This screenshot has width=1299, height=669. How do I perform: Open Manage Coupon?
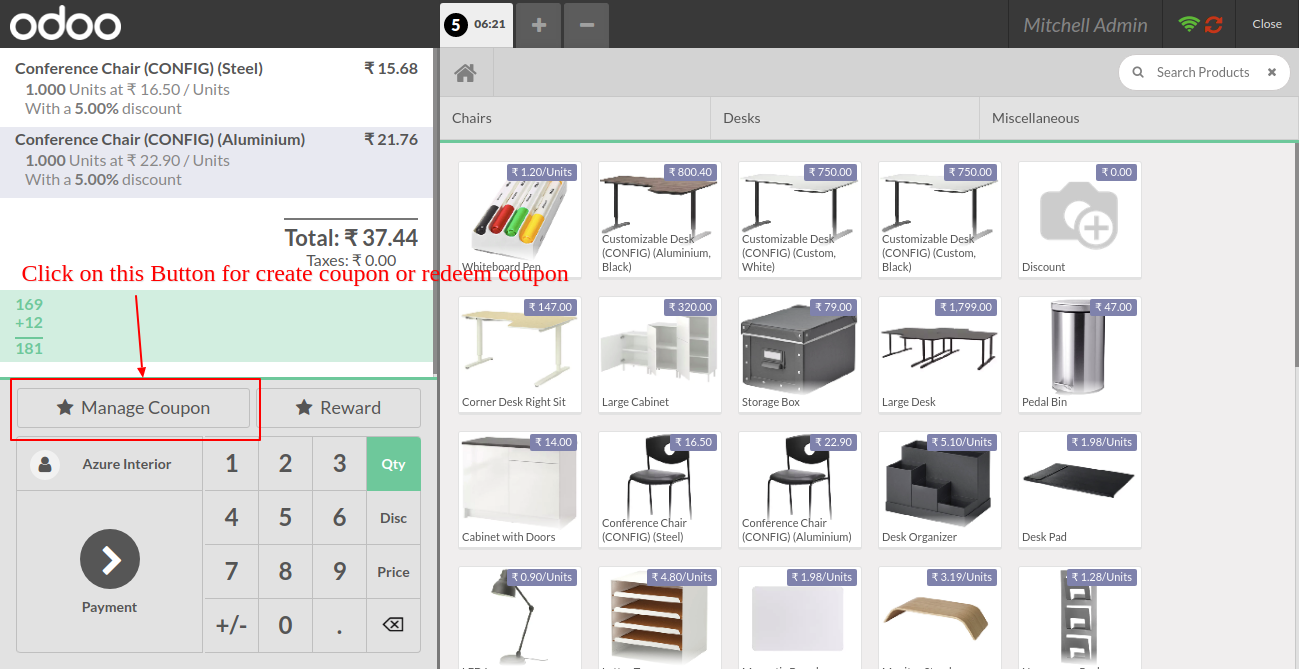point(133,408)
